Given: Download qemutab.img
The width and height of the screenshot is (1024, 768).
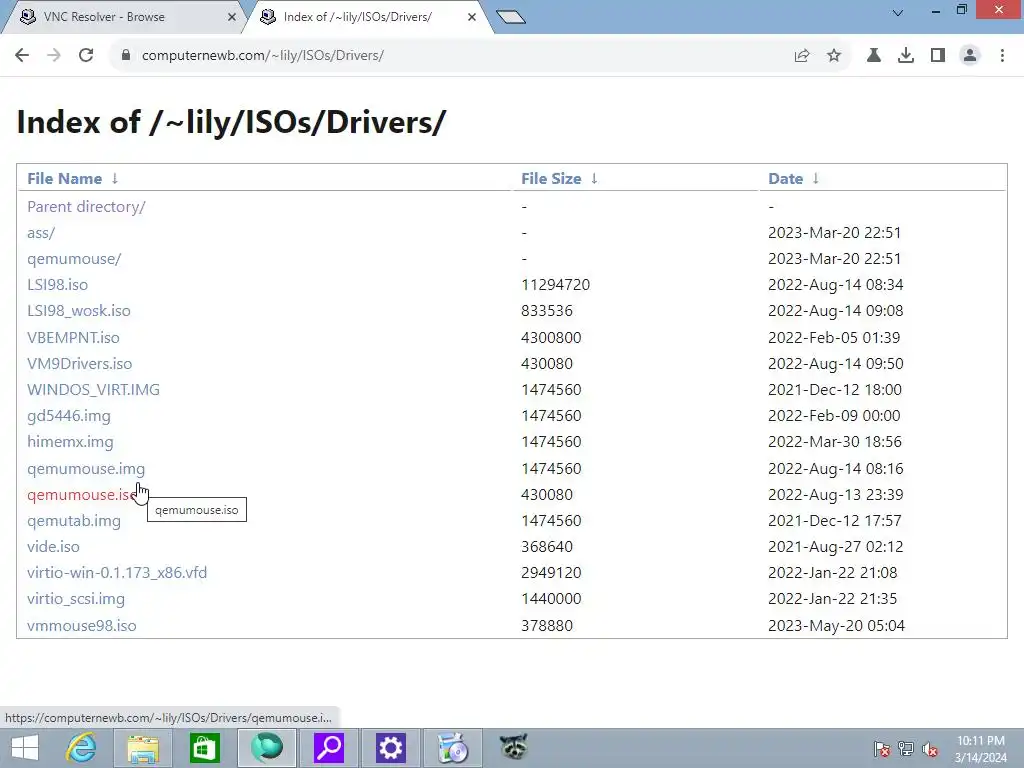Looking at the screenshot, I should coord(73,521).
